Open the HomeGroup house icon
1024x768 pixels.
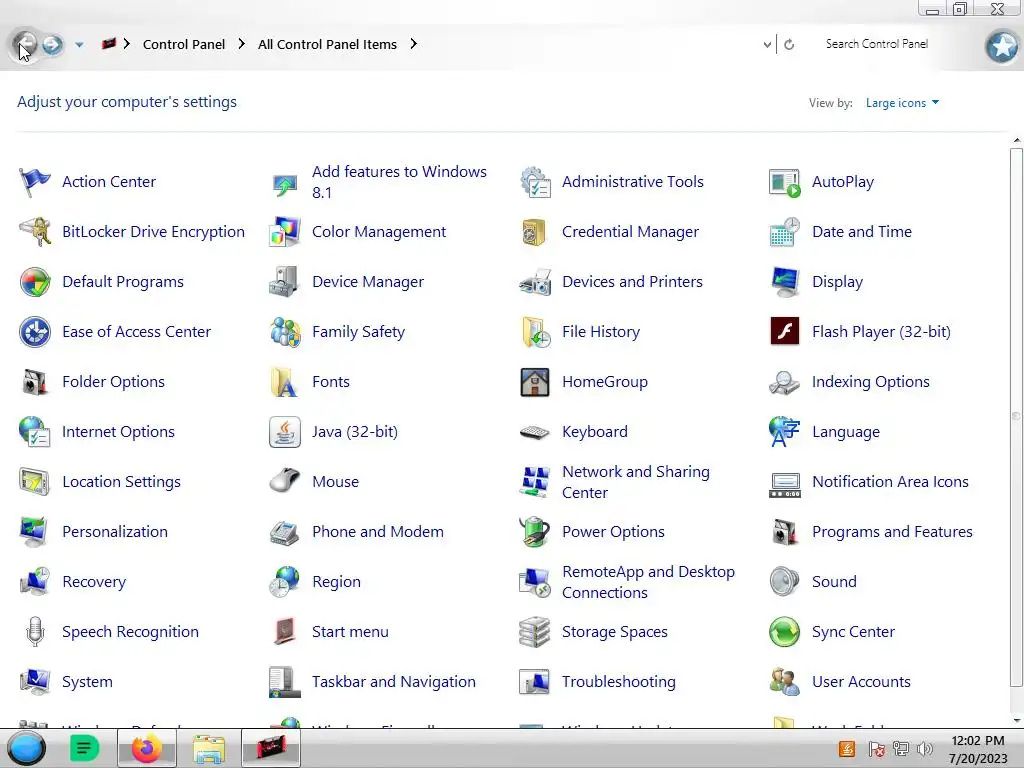(x=535, y=382)
